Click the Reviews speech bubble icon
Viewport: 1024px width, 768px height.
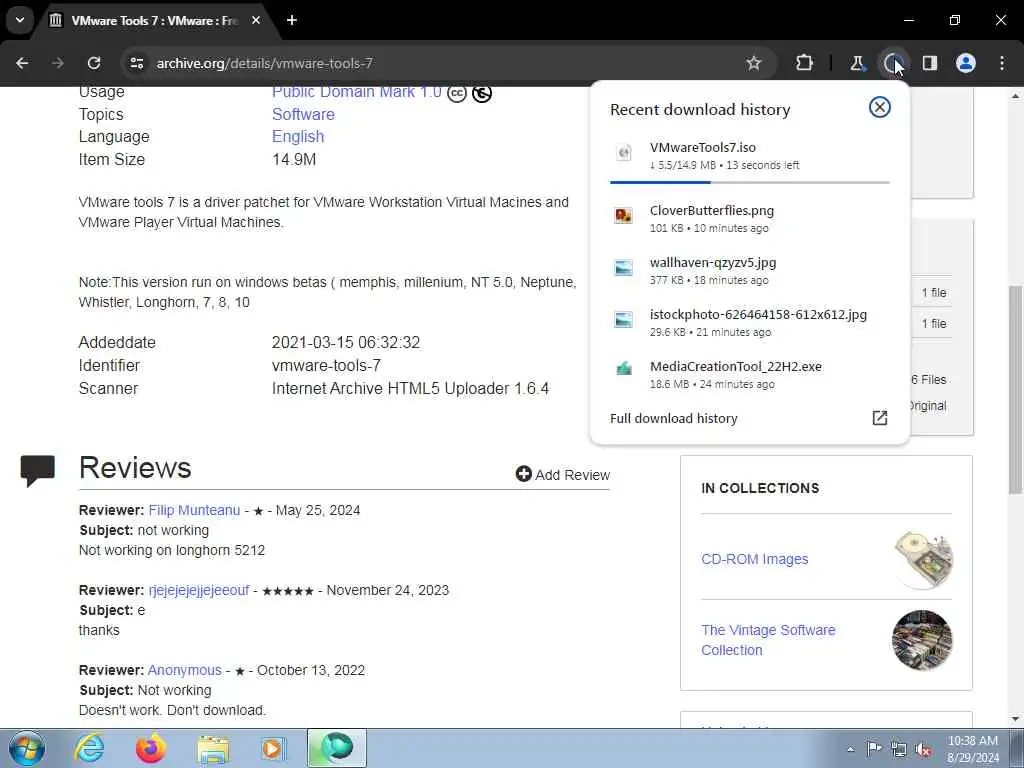pos(37,470)
